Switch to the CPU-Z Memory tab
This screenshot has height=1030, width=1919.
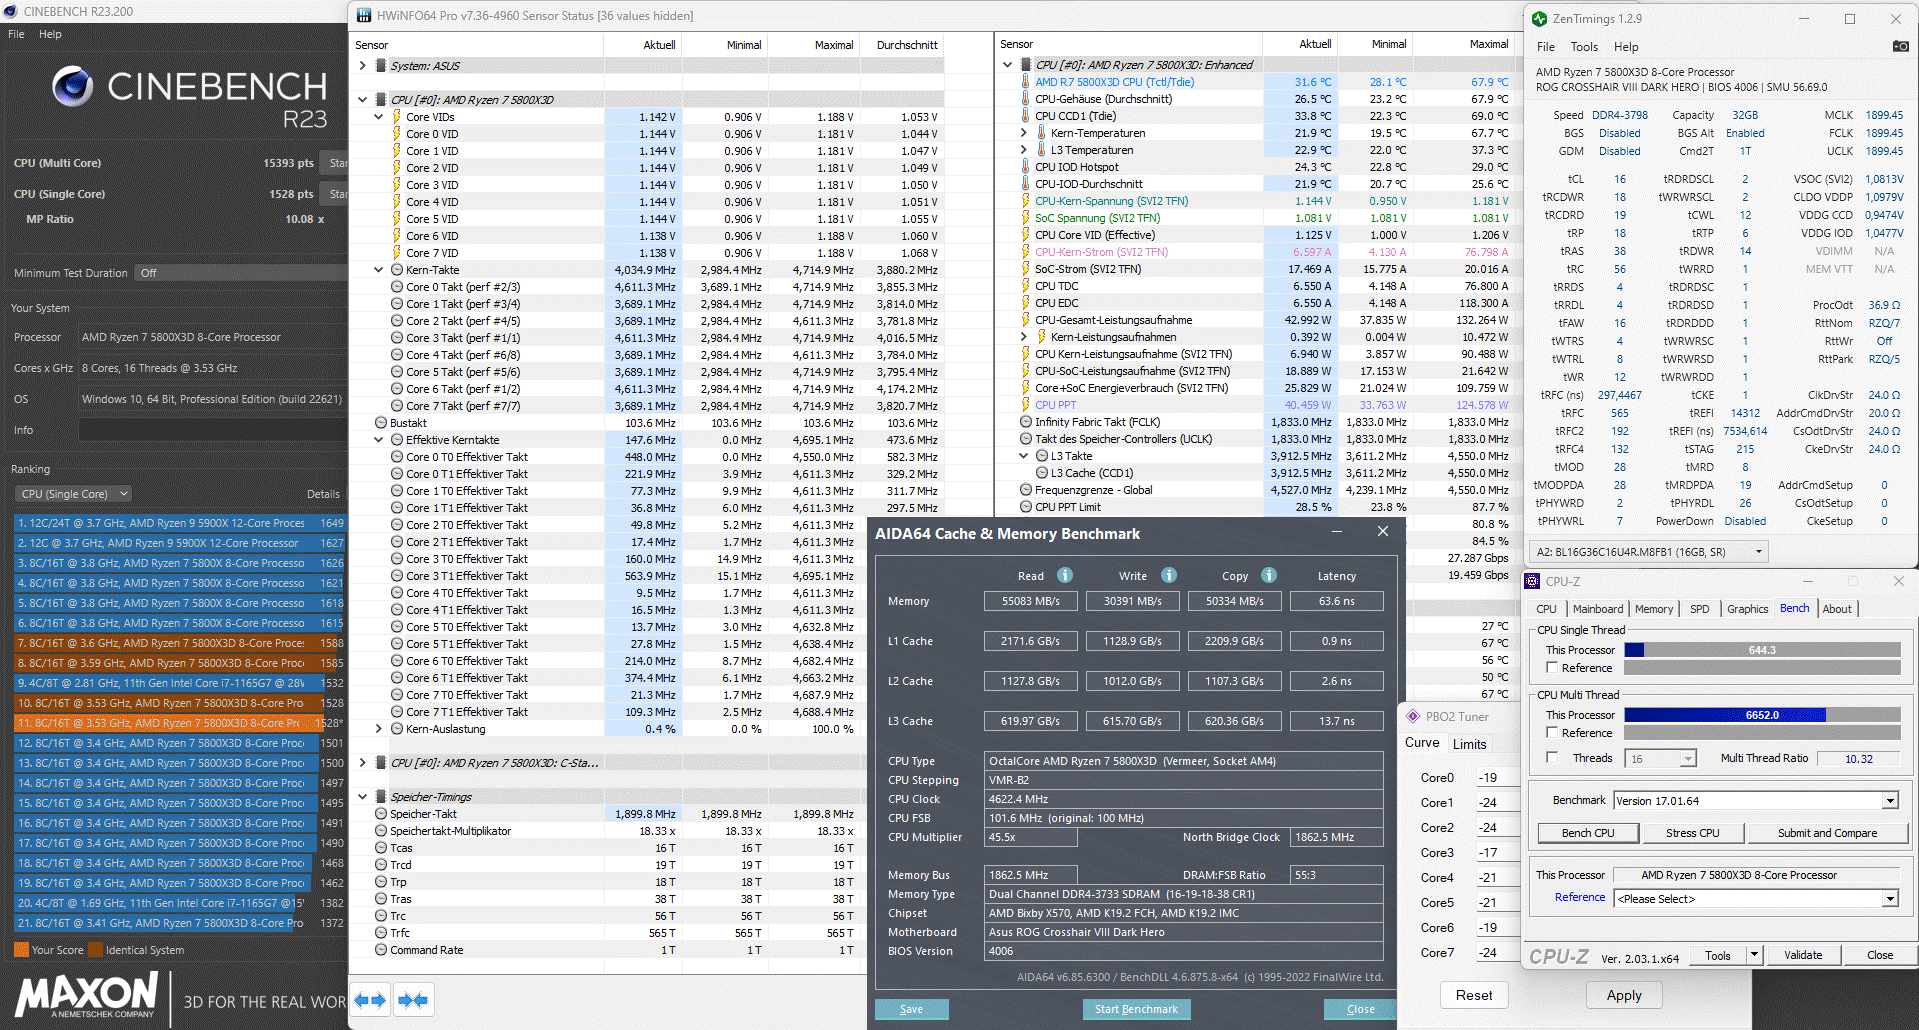[x=1654, y=609]
